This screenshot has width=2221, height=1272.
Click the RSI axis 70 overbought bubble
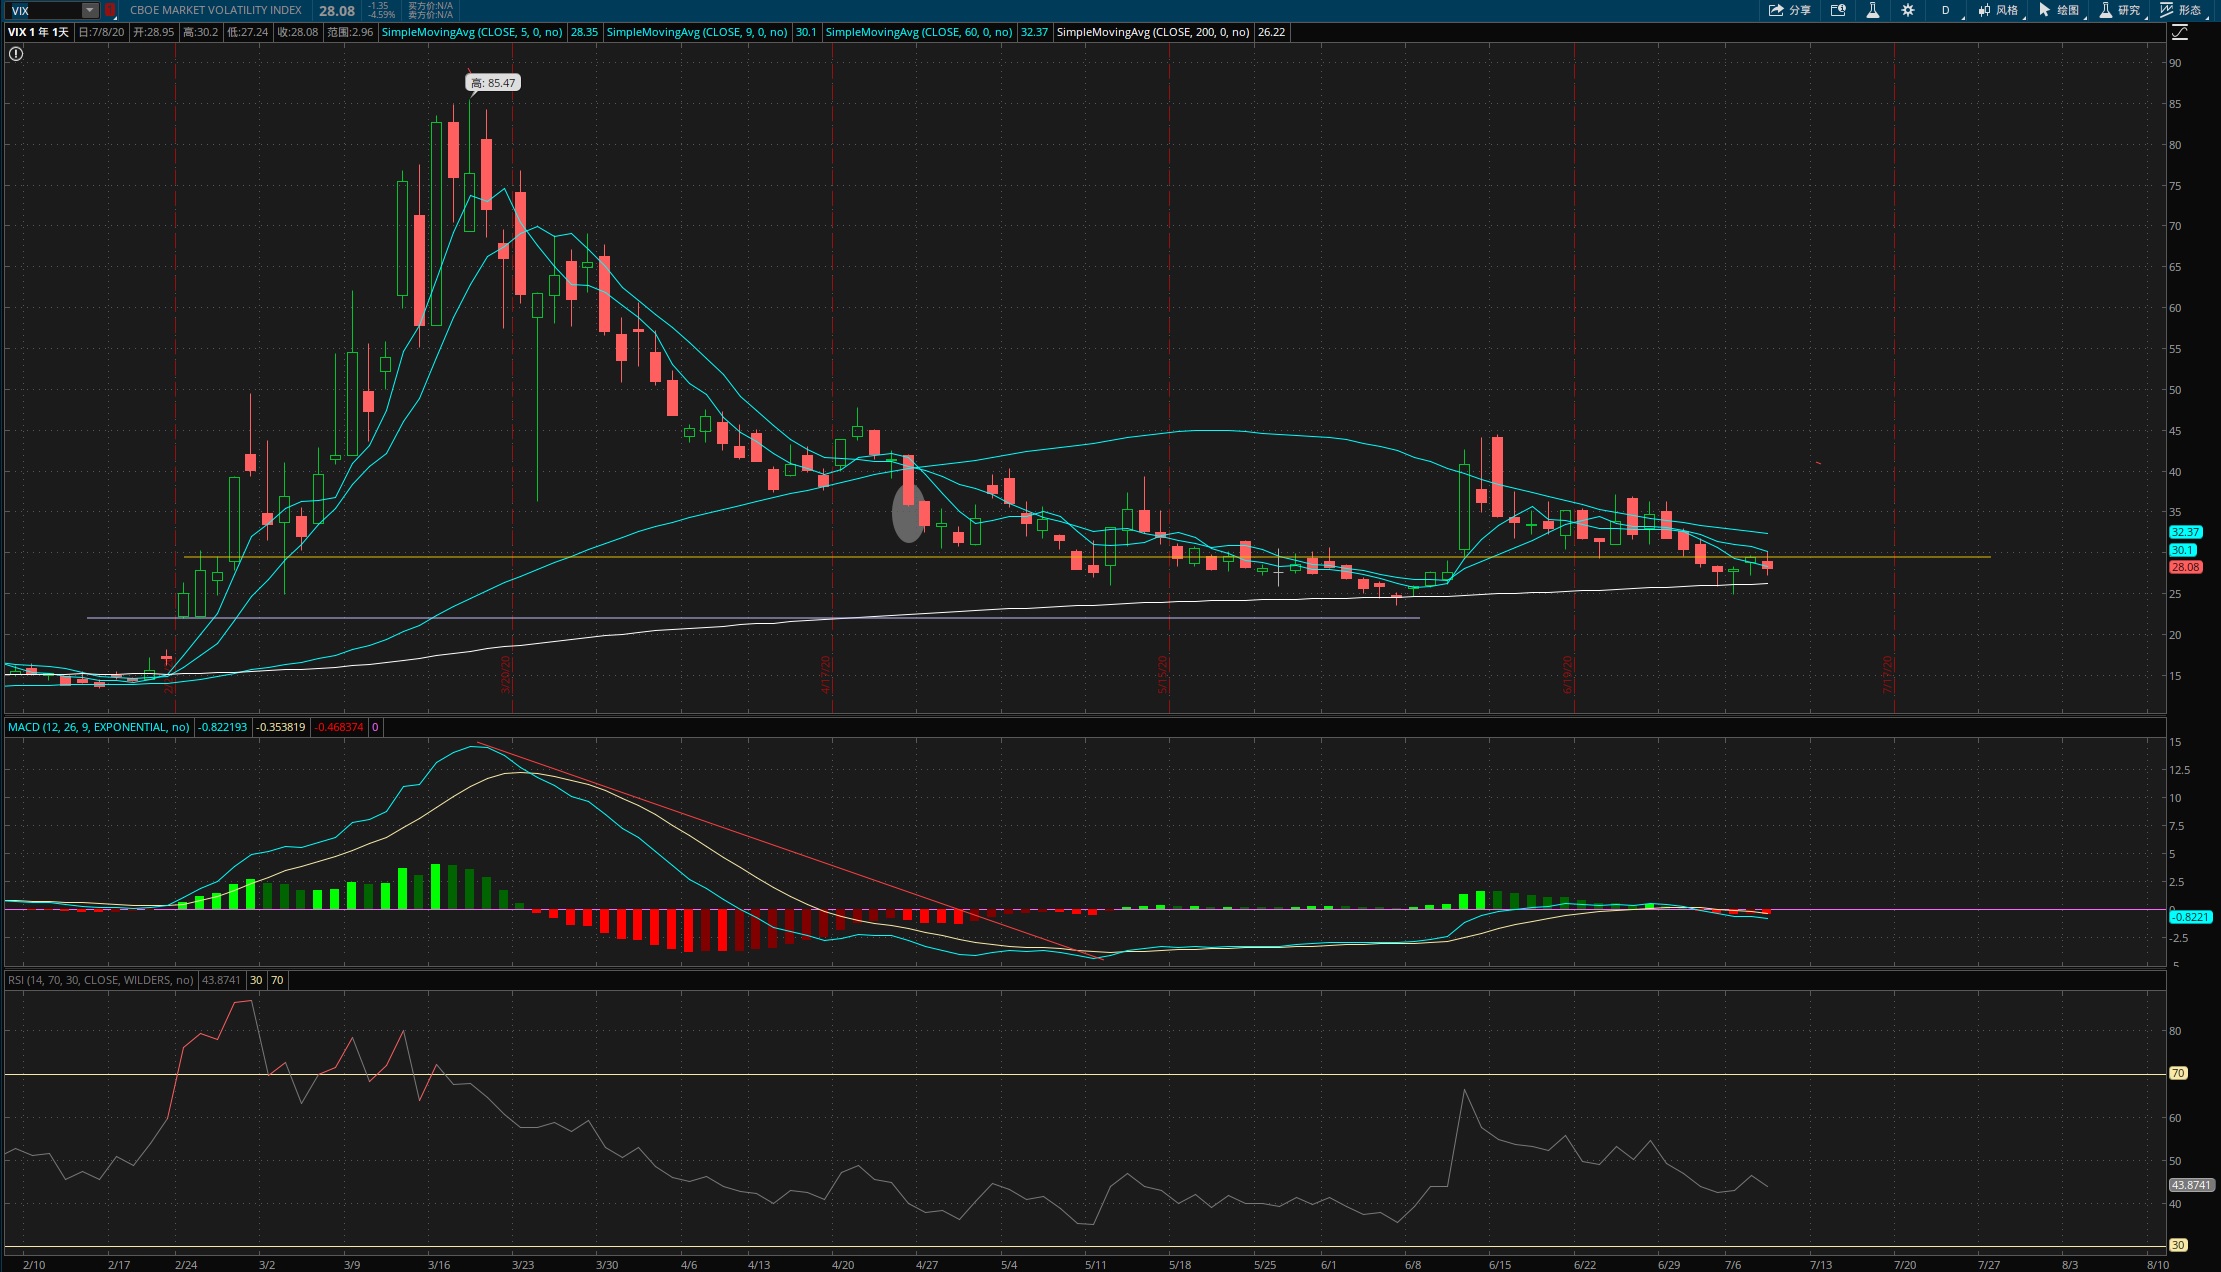point(2178,1073)
